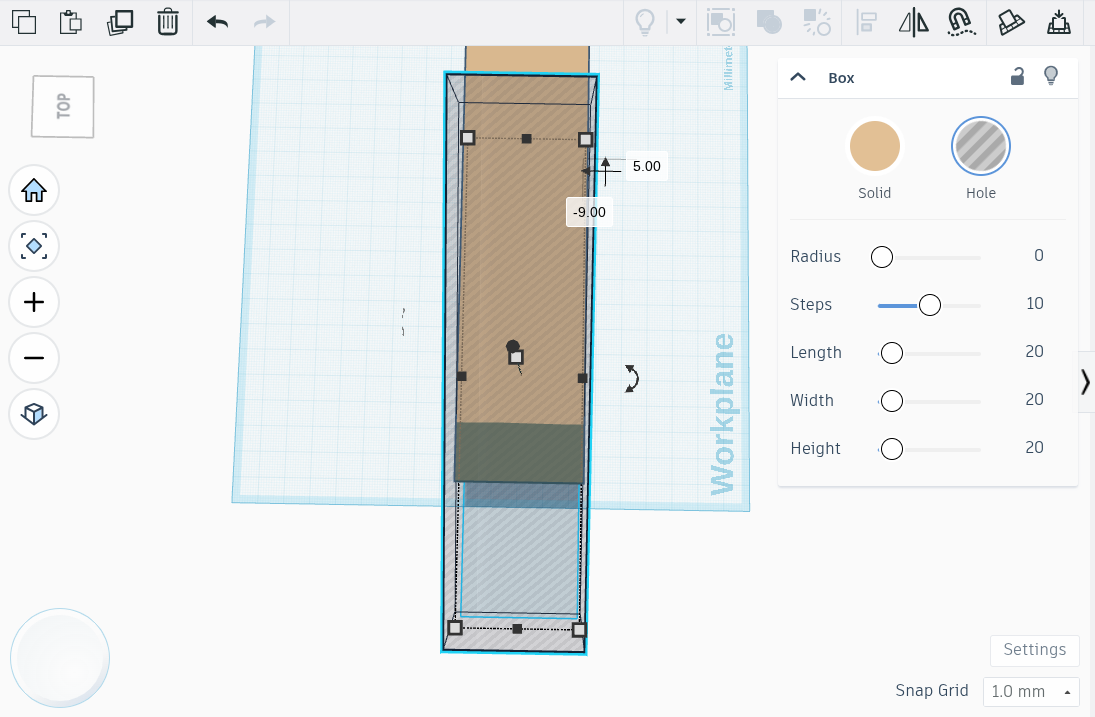The height and width of the screenshot is (717, 1095).
Task: Click the Drop to workplane icon
Action: pos(1059,22)
